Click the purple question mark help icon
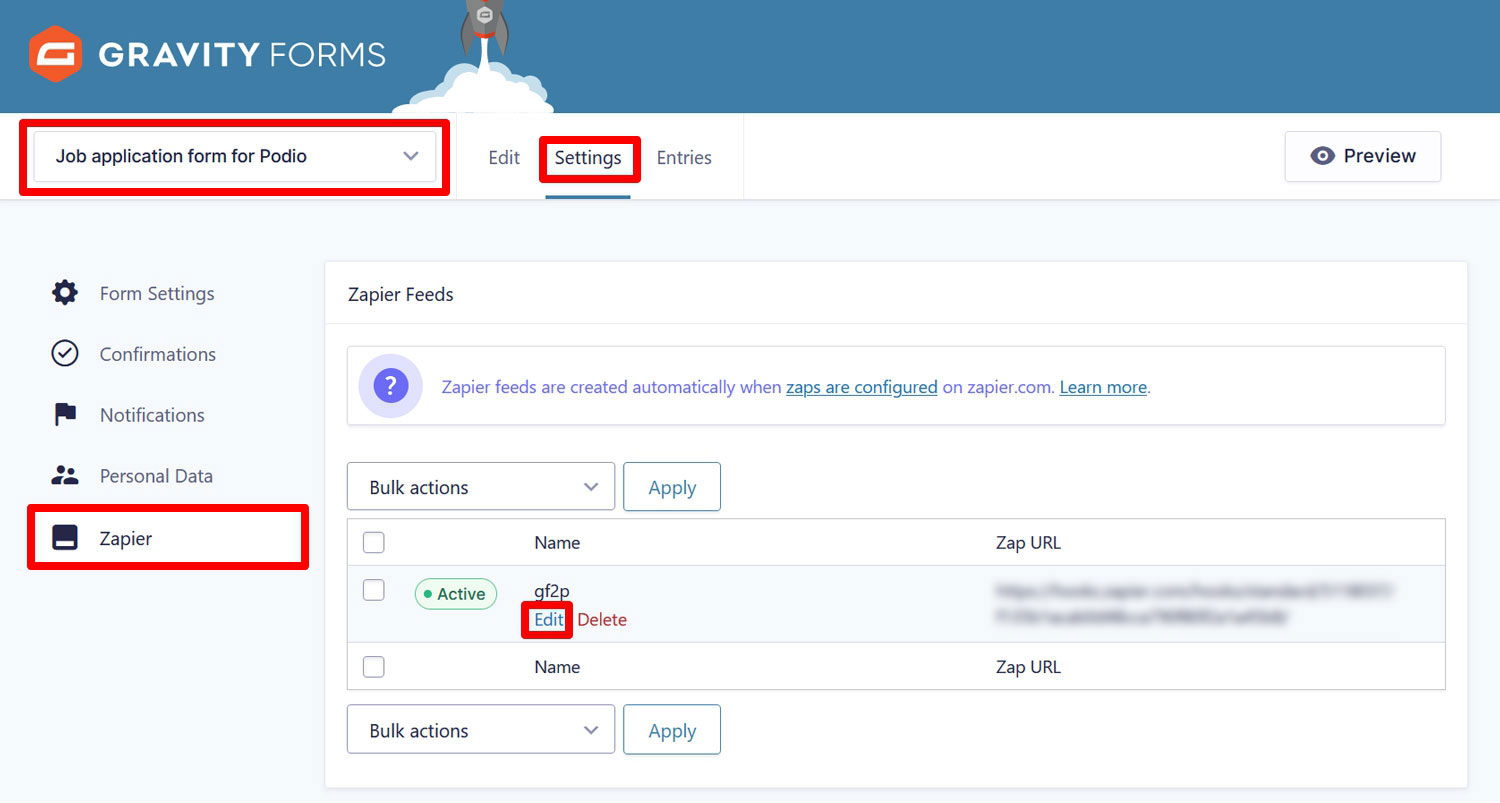Screen dimensions: 1500x803 391,385
